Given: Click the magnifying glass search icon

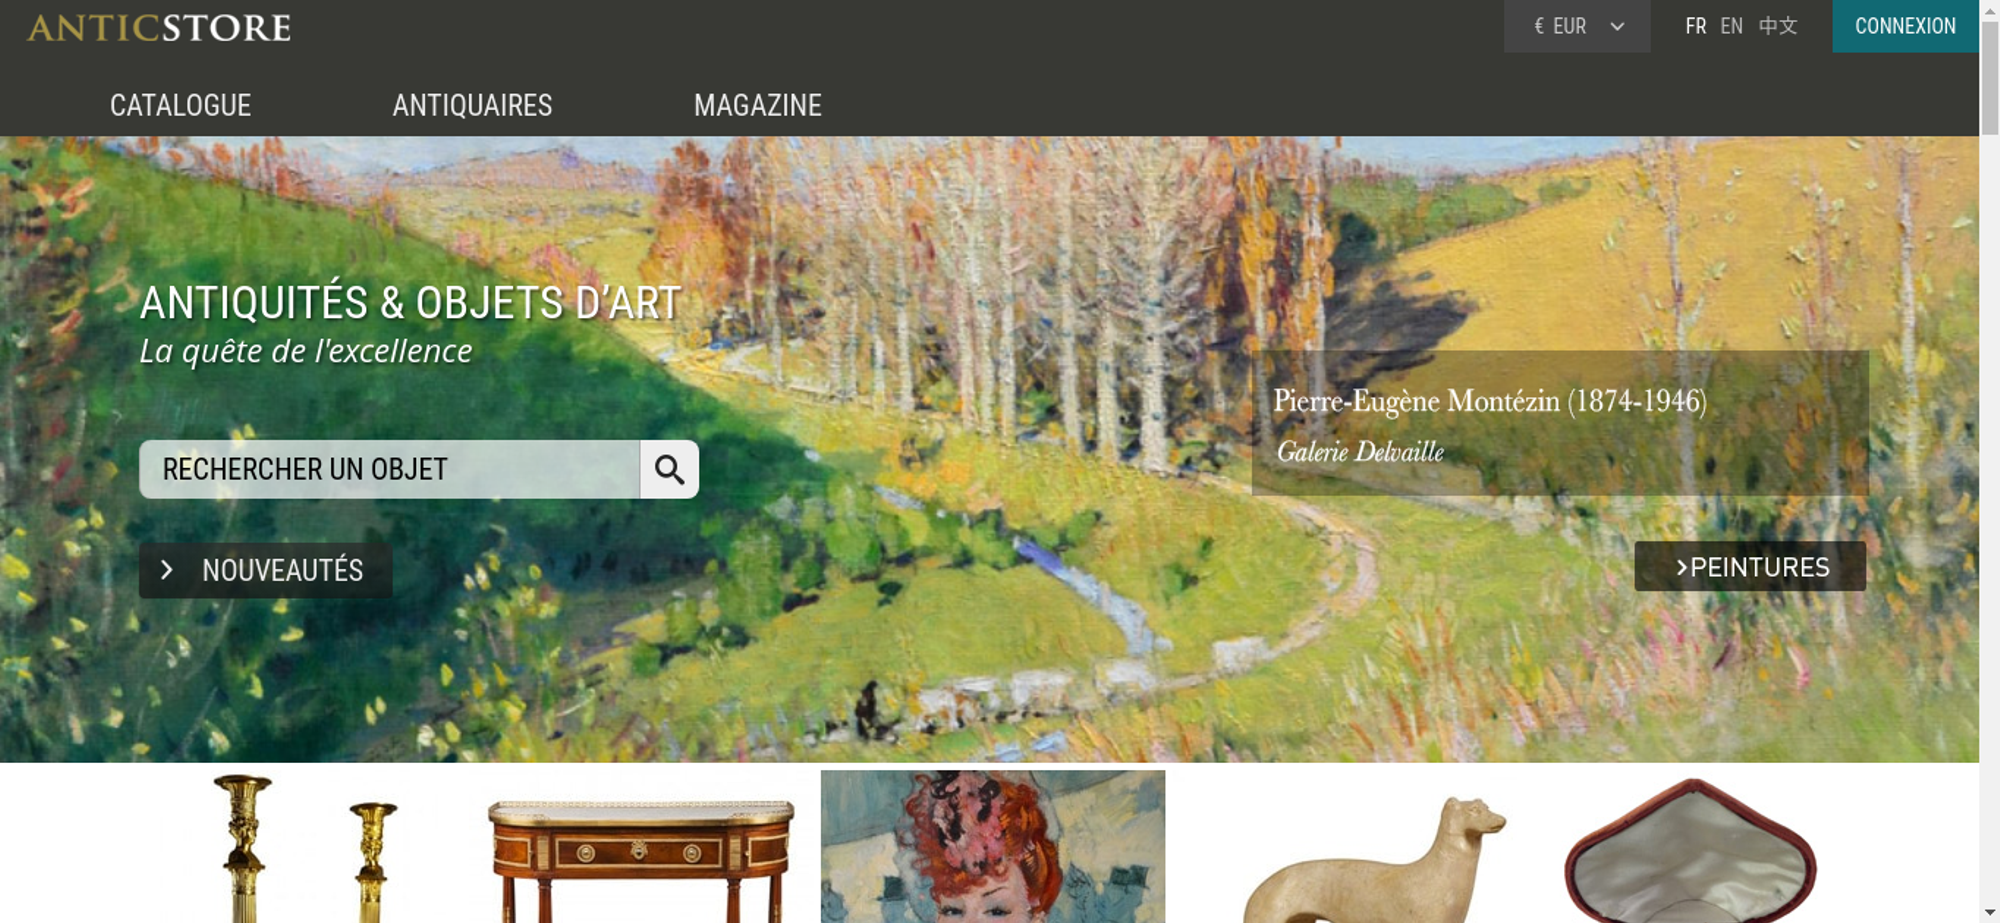Looking at the screenshot, I should click(669, 469).
